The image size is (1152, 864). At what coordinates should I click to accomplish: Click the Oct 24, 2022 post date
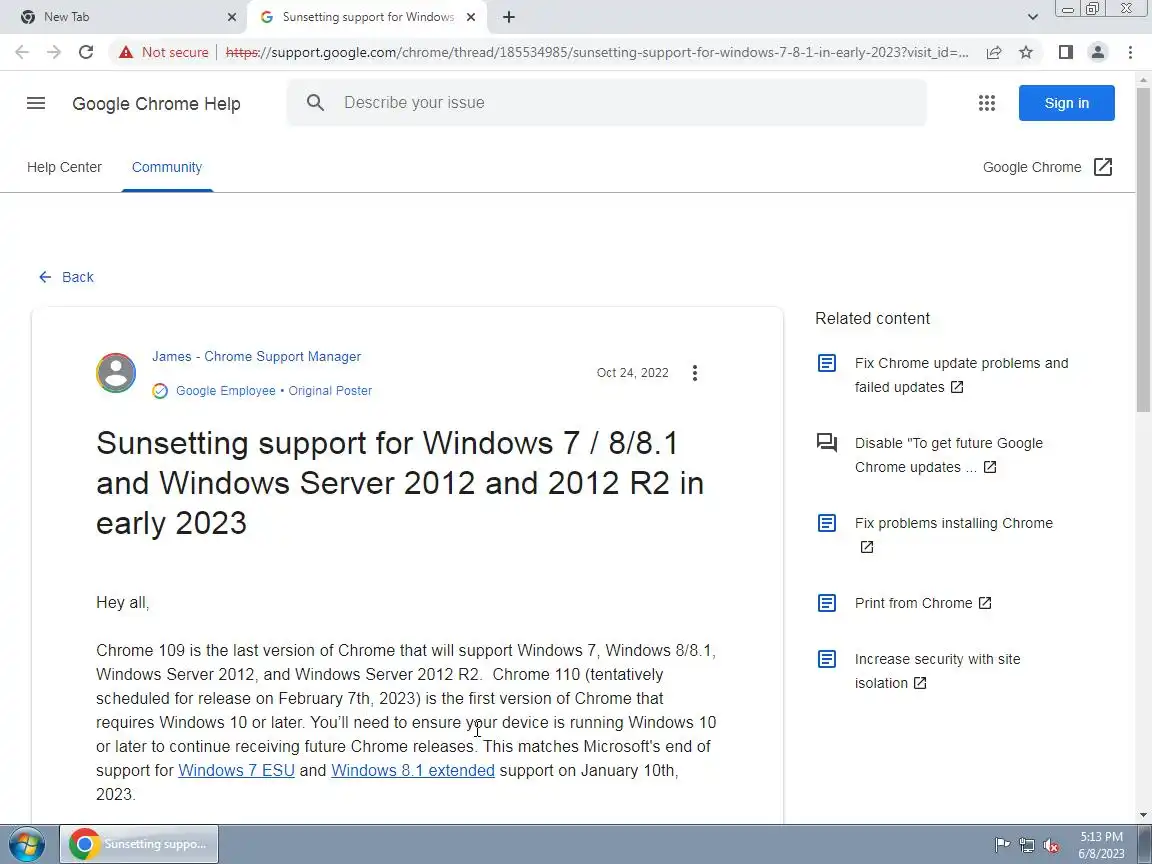coord(633,372)
